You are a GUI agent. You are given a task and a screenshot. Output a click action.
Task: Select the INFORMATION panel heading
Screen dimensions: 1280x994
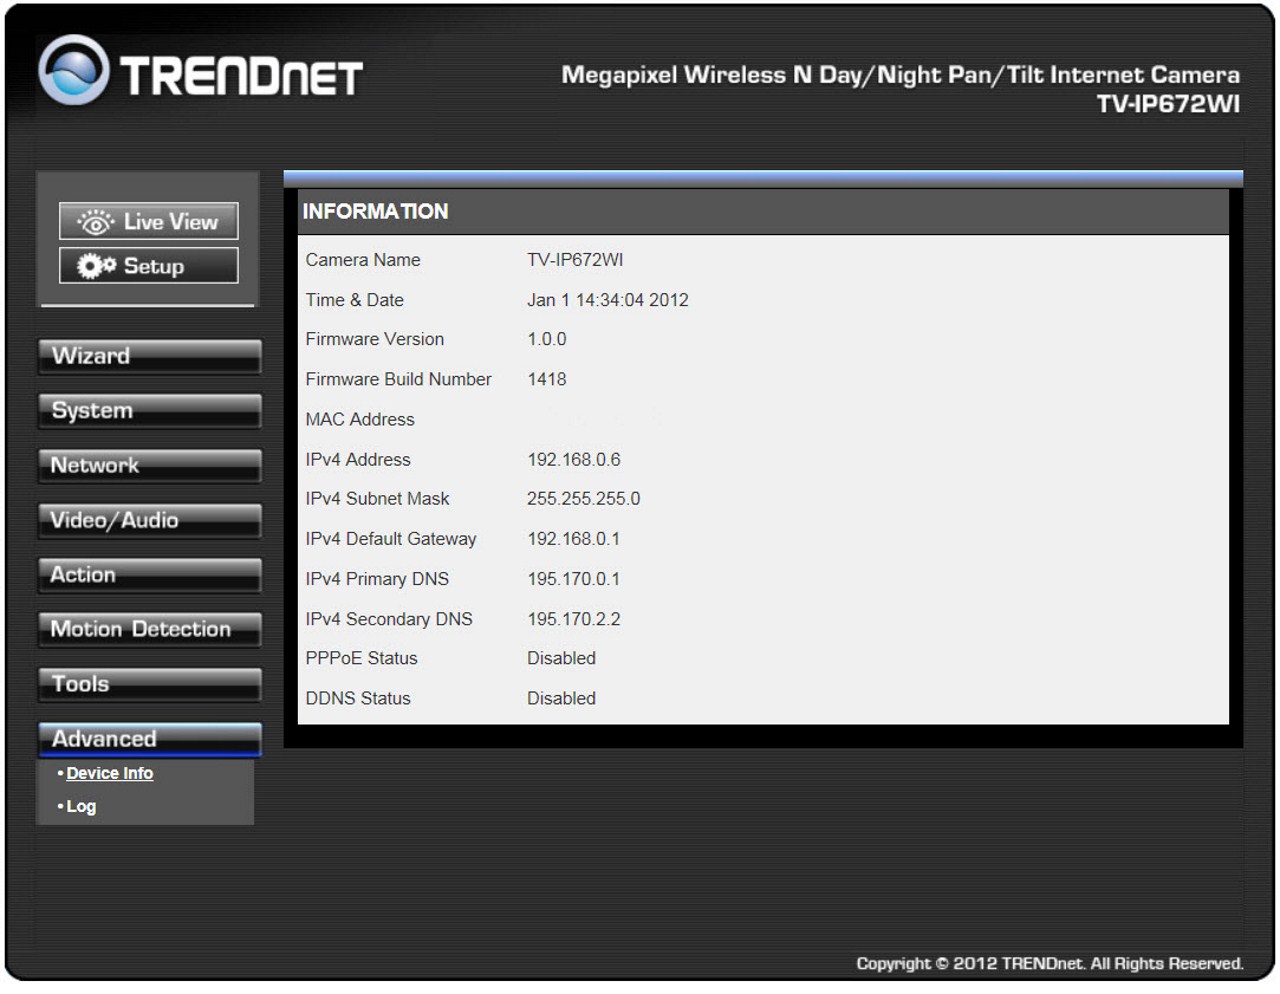(x=375, y=211)
